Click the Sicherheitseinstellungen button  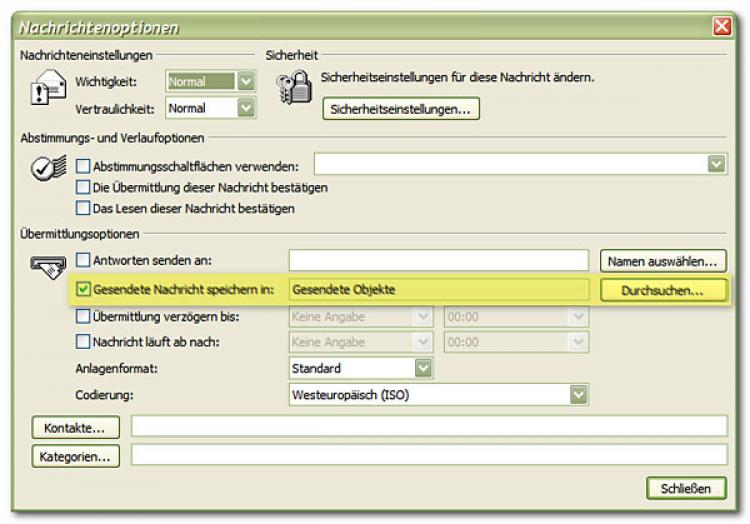(x=400, y=109)
